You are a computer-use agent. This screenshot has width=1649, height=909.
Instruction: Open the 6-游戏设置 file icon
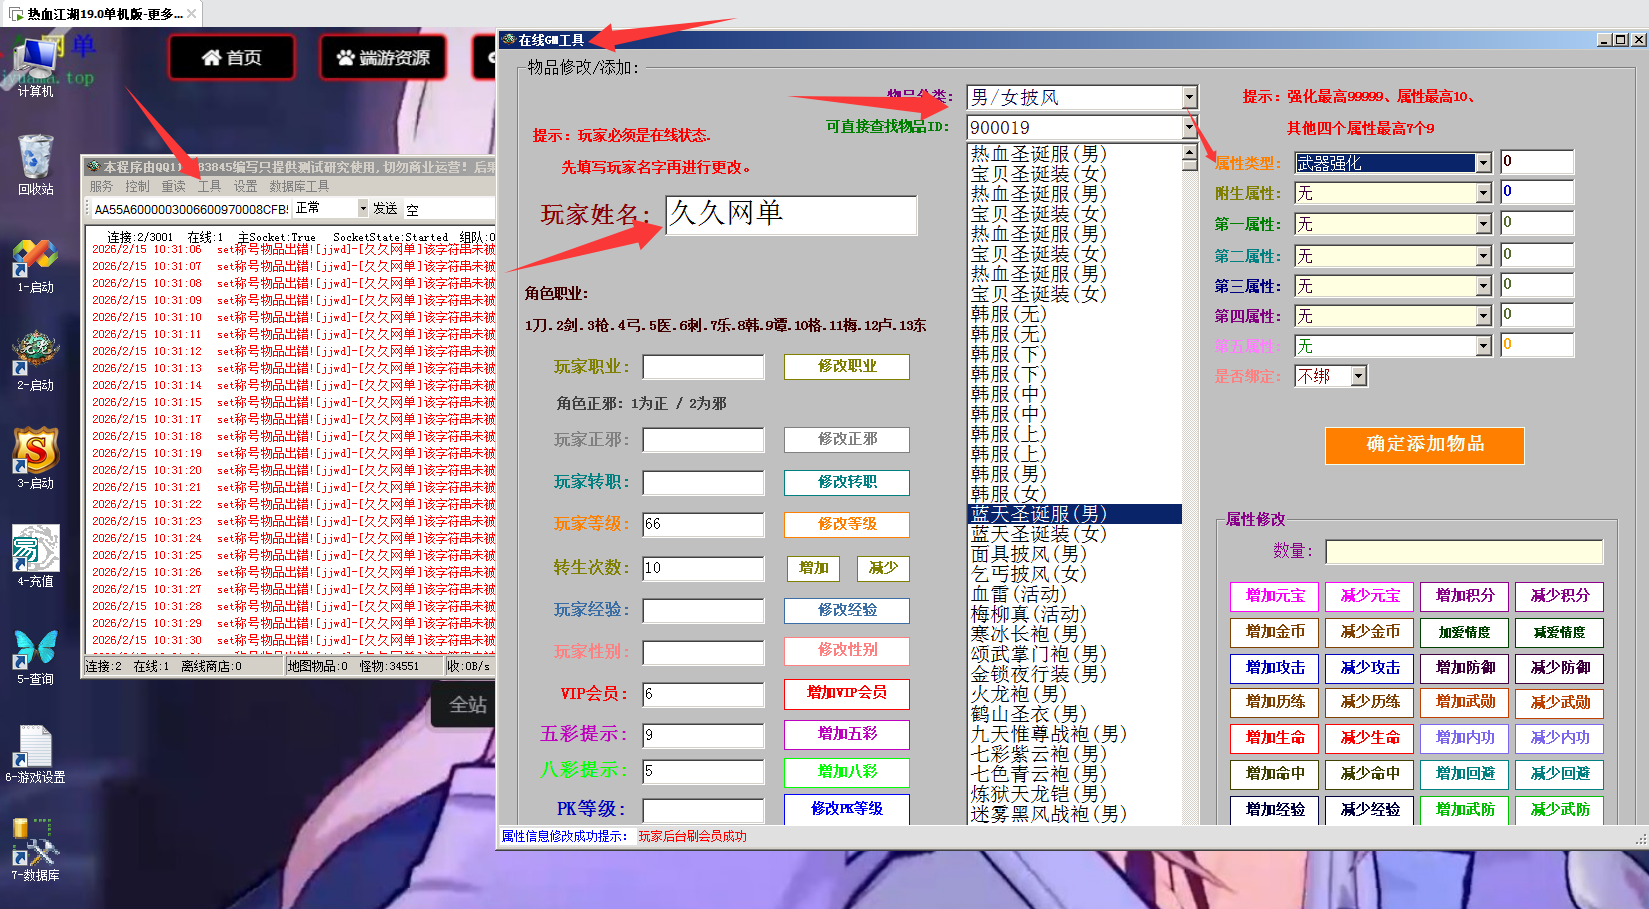(x=35, y=747)
